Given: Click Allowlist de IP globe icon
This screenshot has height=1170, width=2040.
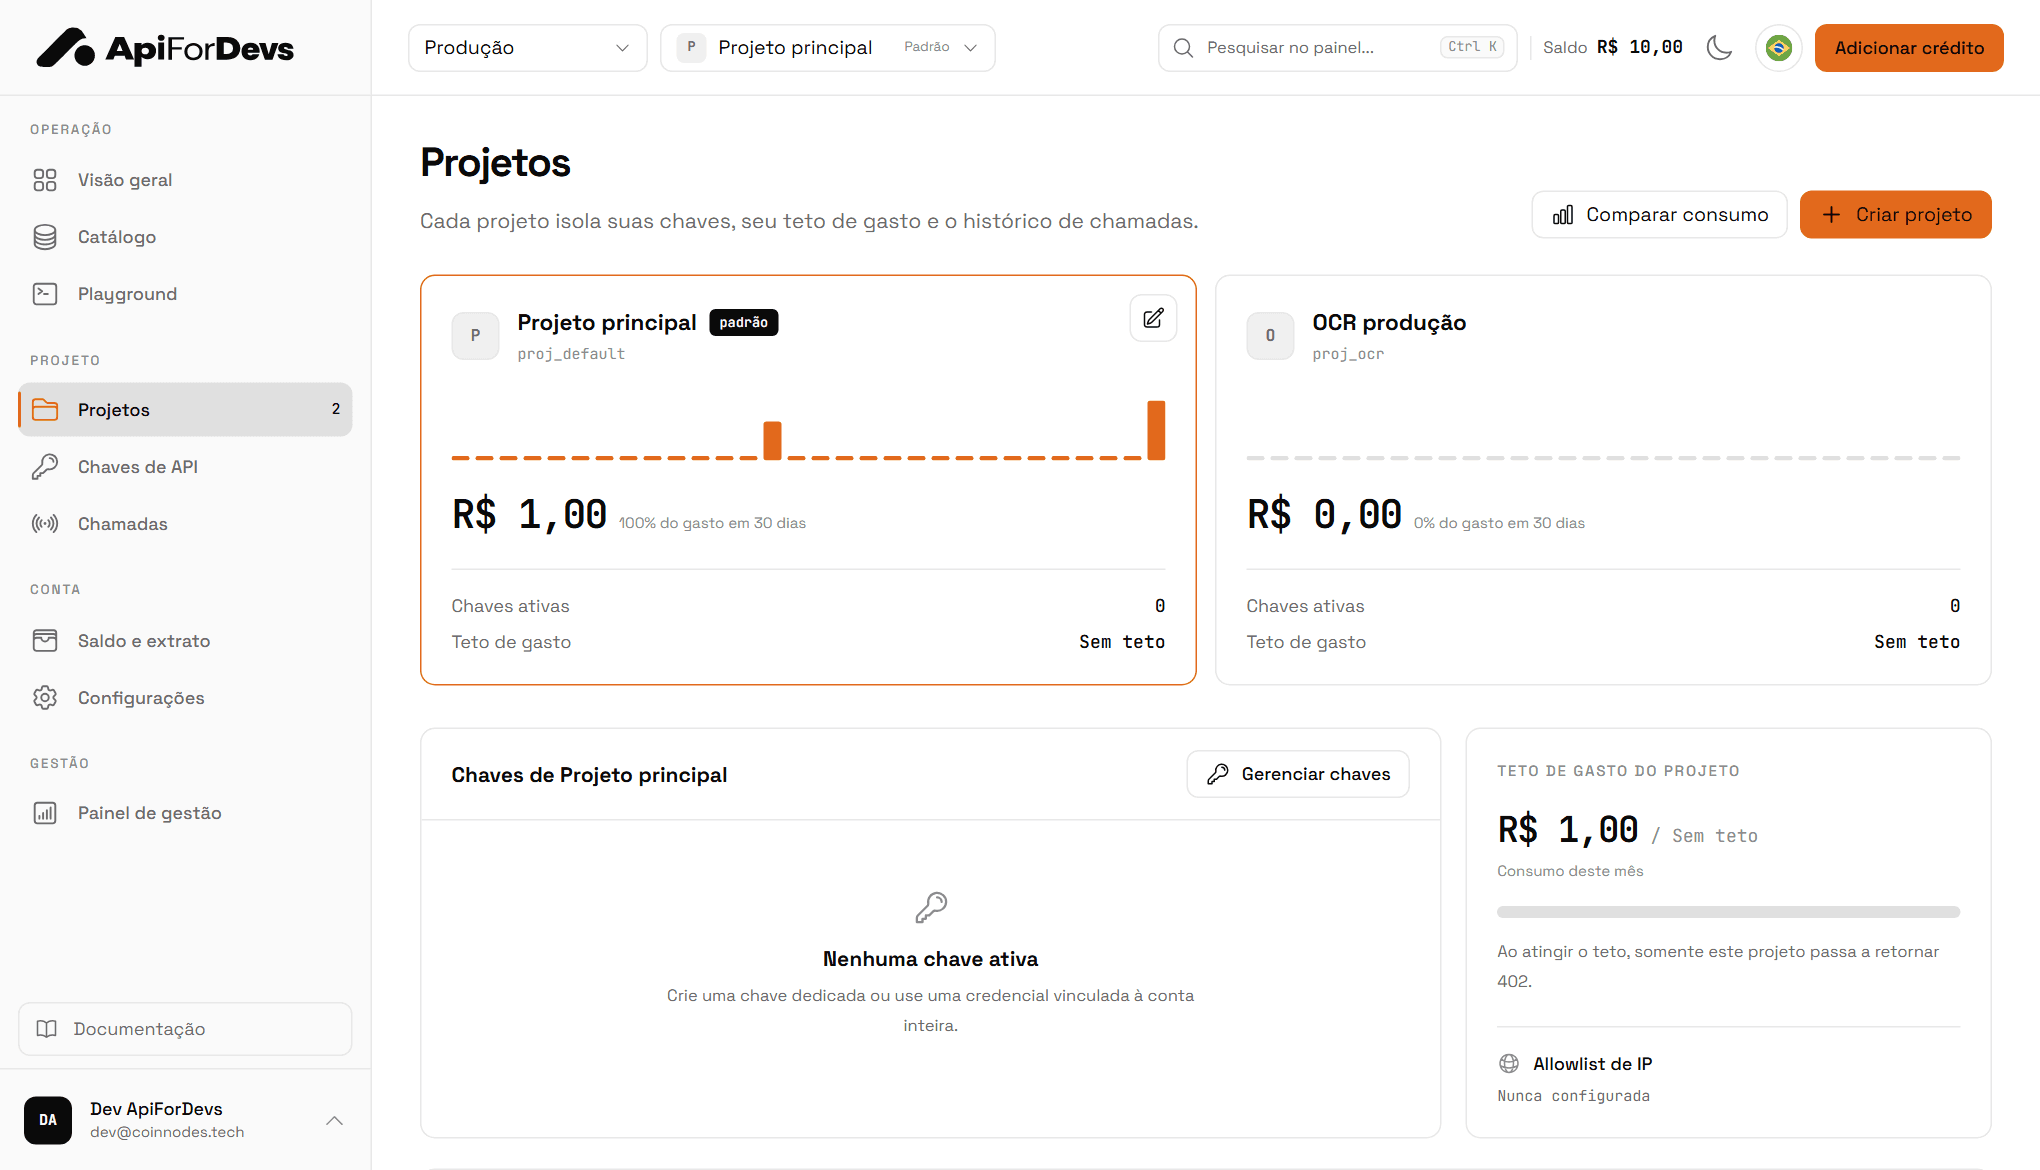Looking at the screenshot, I should pos(1509,1064).
